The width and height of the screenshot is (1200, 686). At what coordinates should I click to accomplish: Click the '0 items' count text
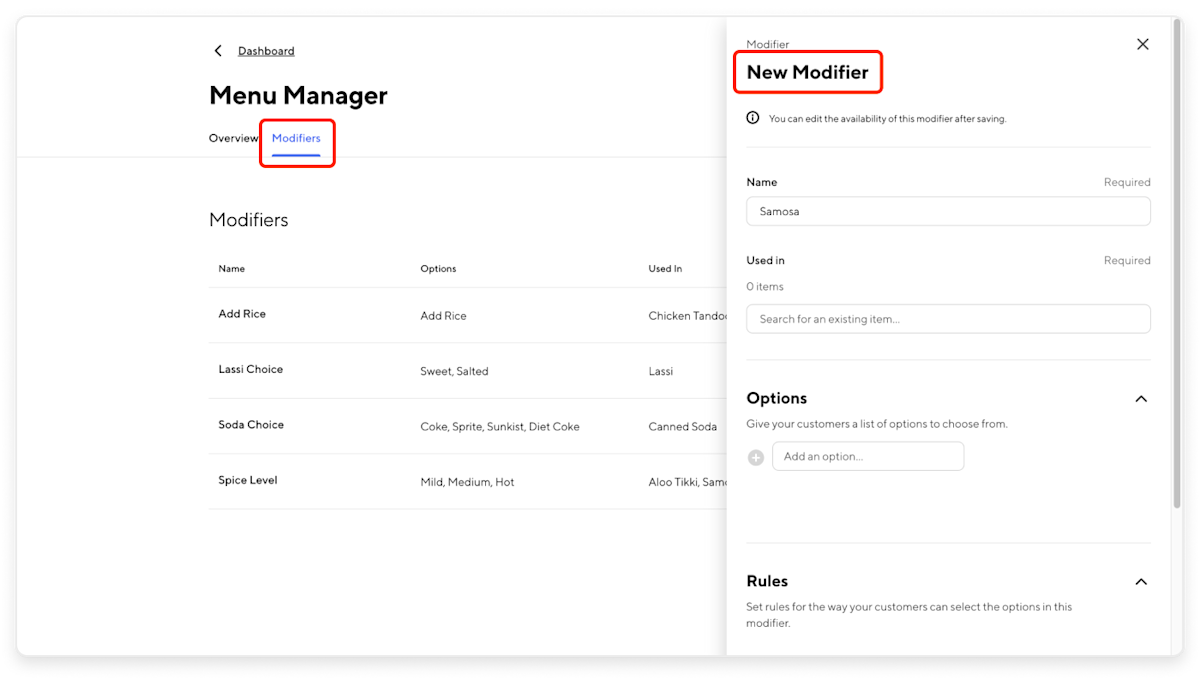point(765,287)
